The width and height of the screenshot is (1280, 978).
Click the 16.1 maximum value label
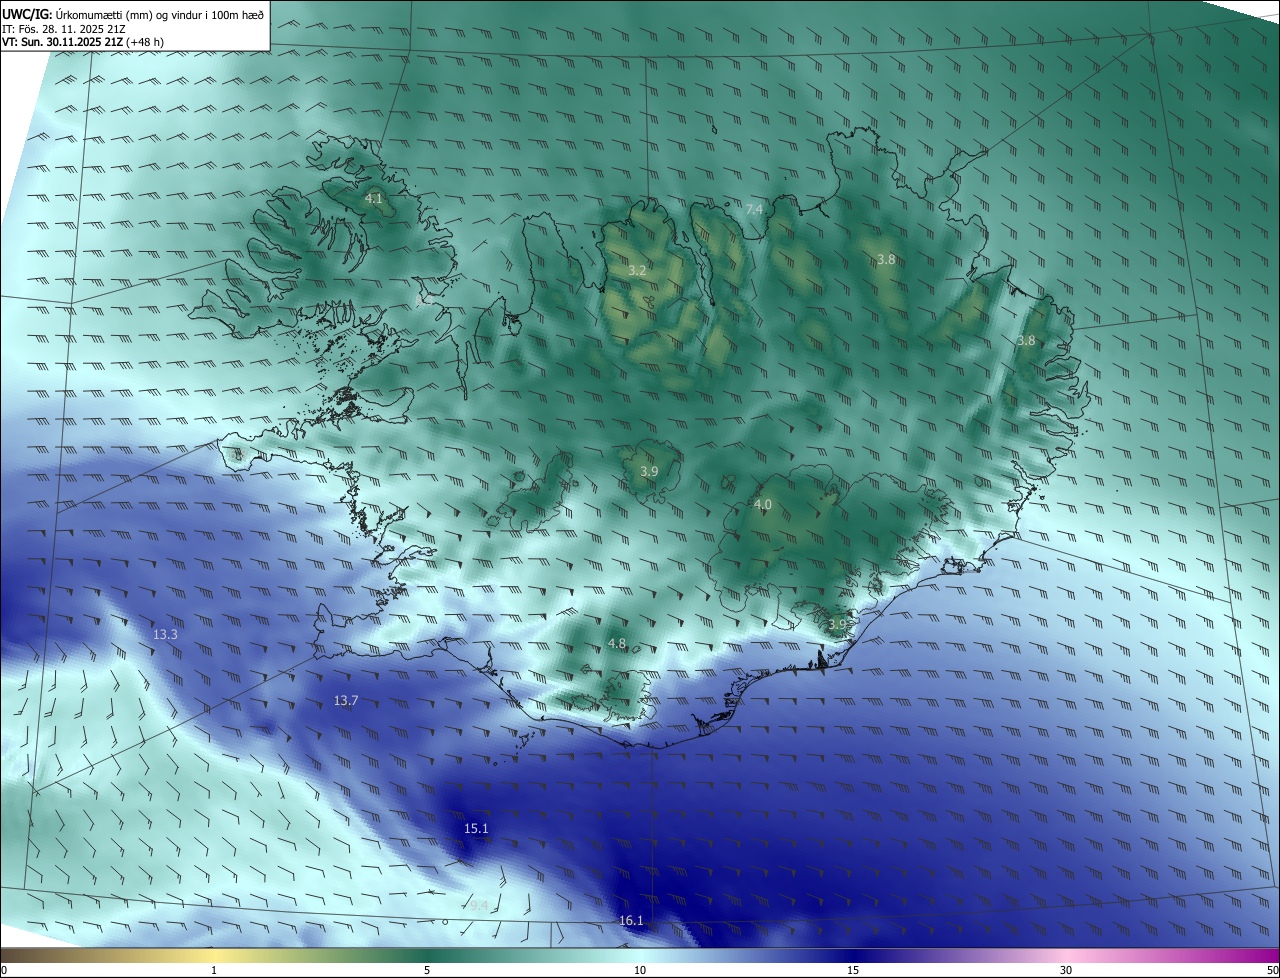(631, 920)
